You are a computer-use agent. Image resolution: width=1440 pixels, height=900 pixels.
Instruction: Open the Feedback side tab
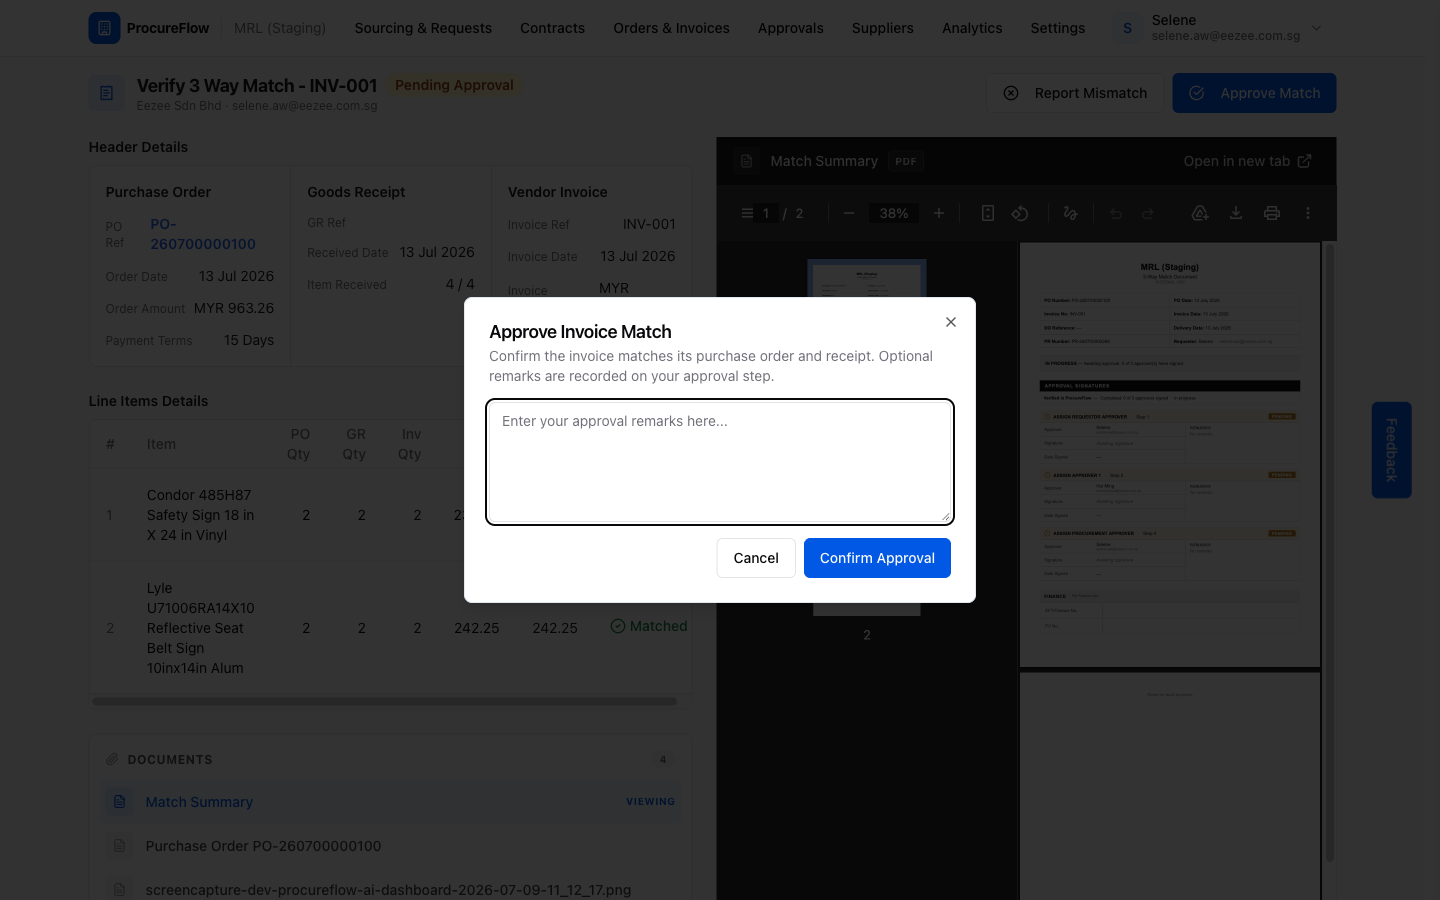pos(1391,450)
